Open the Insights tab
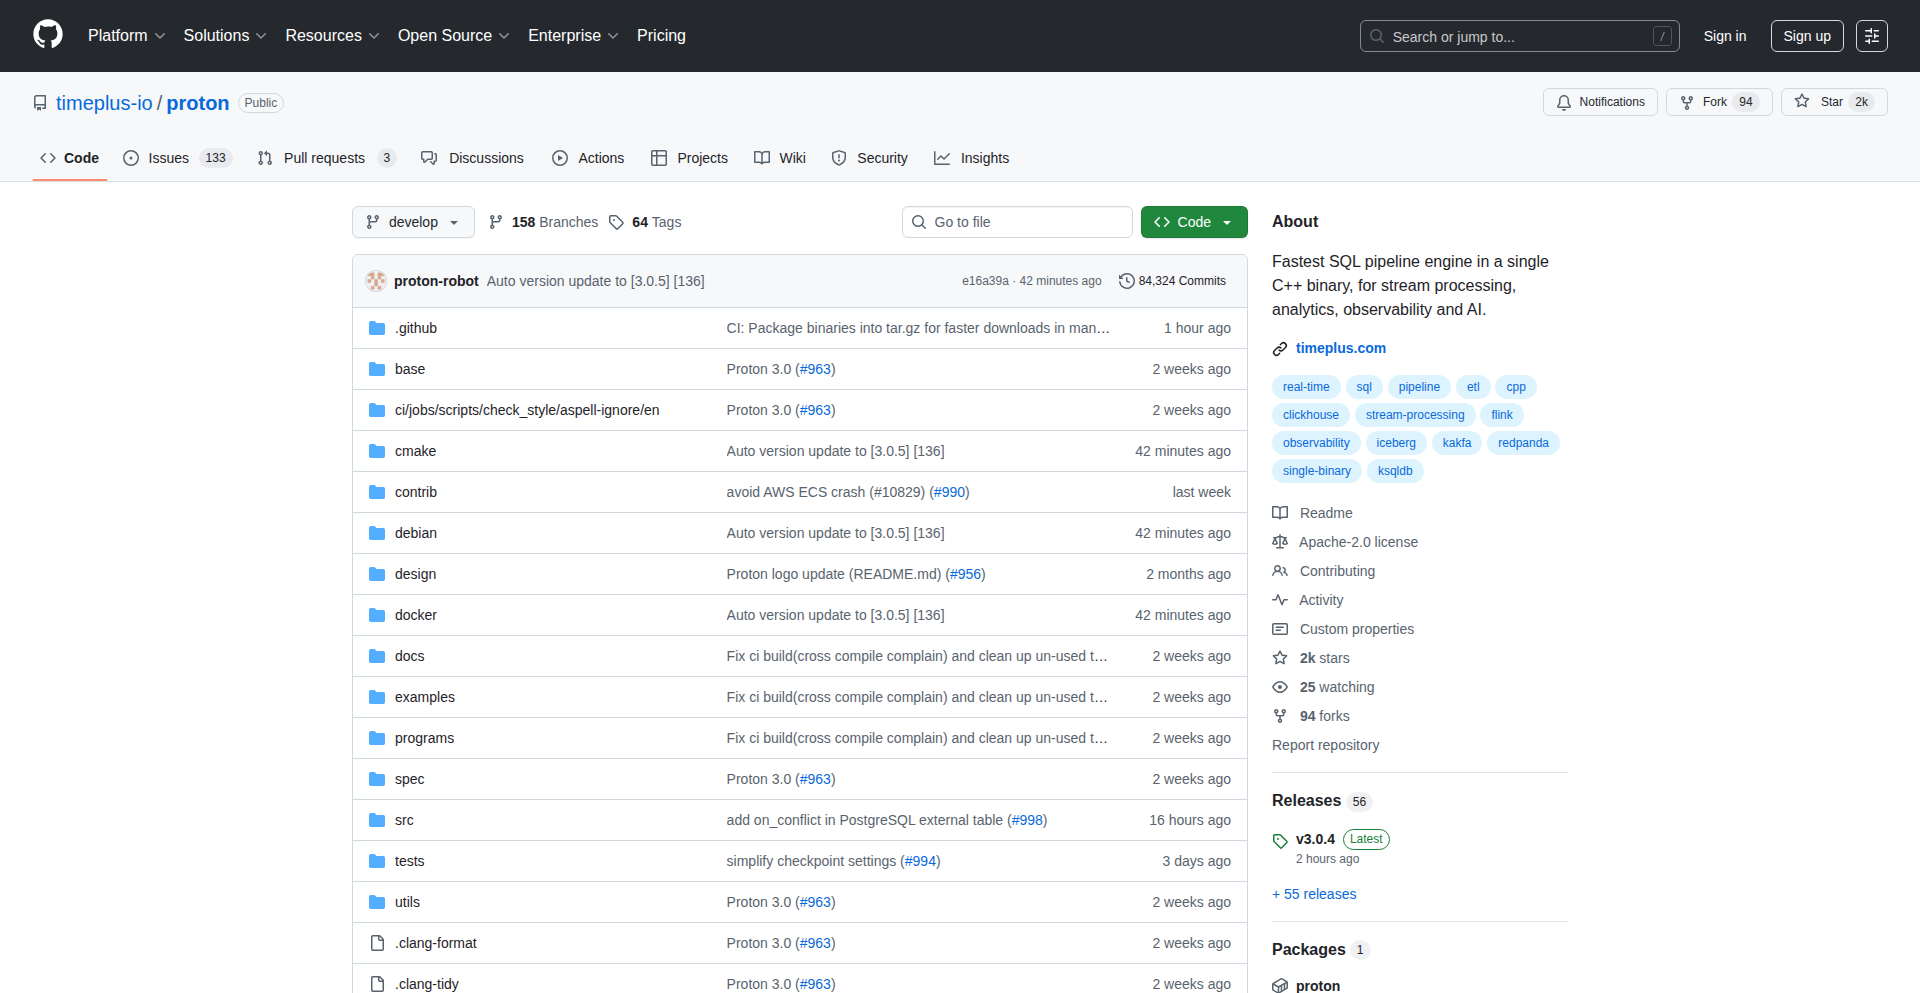The width and height of the screenshot is (1920, 993). 971,158
